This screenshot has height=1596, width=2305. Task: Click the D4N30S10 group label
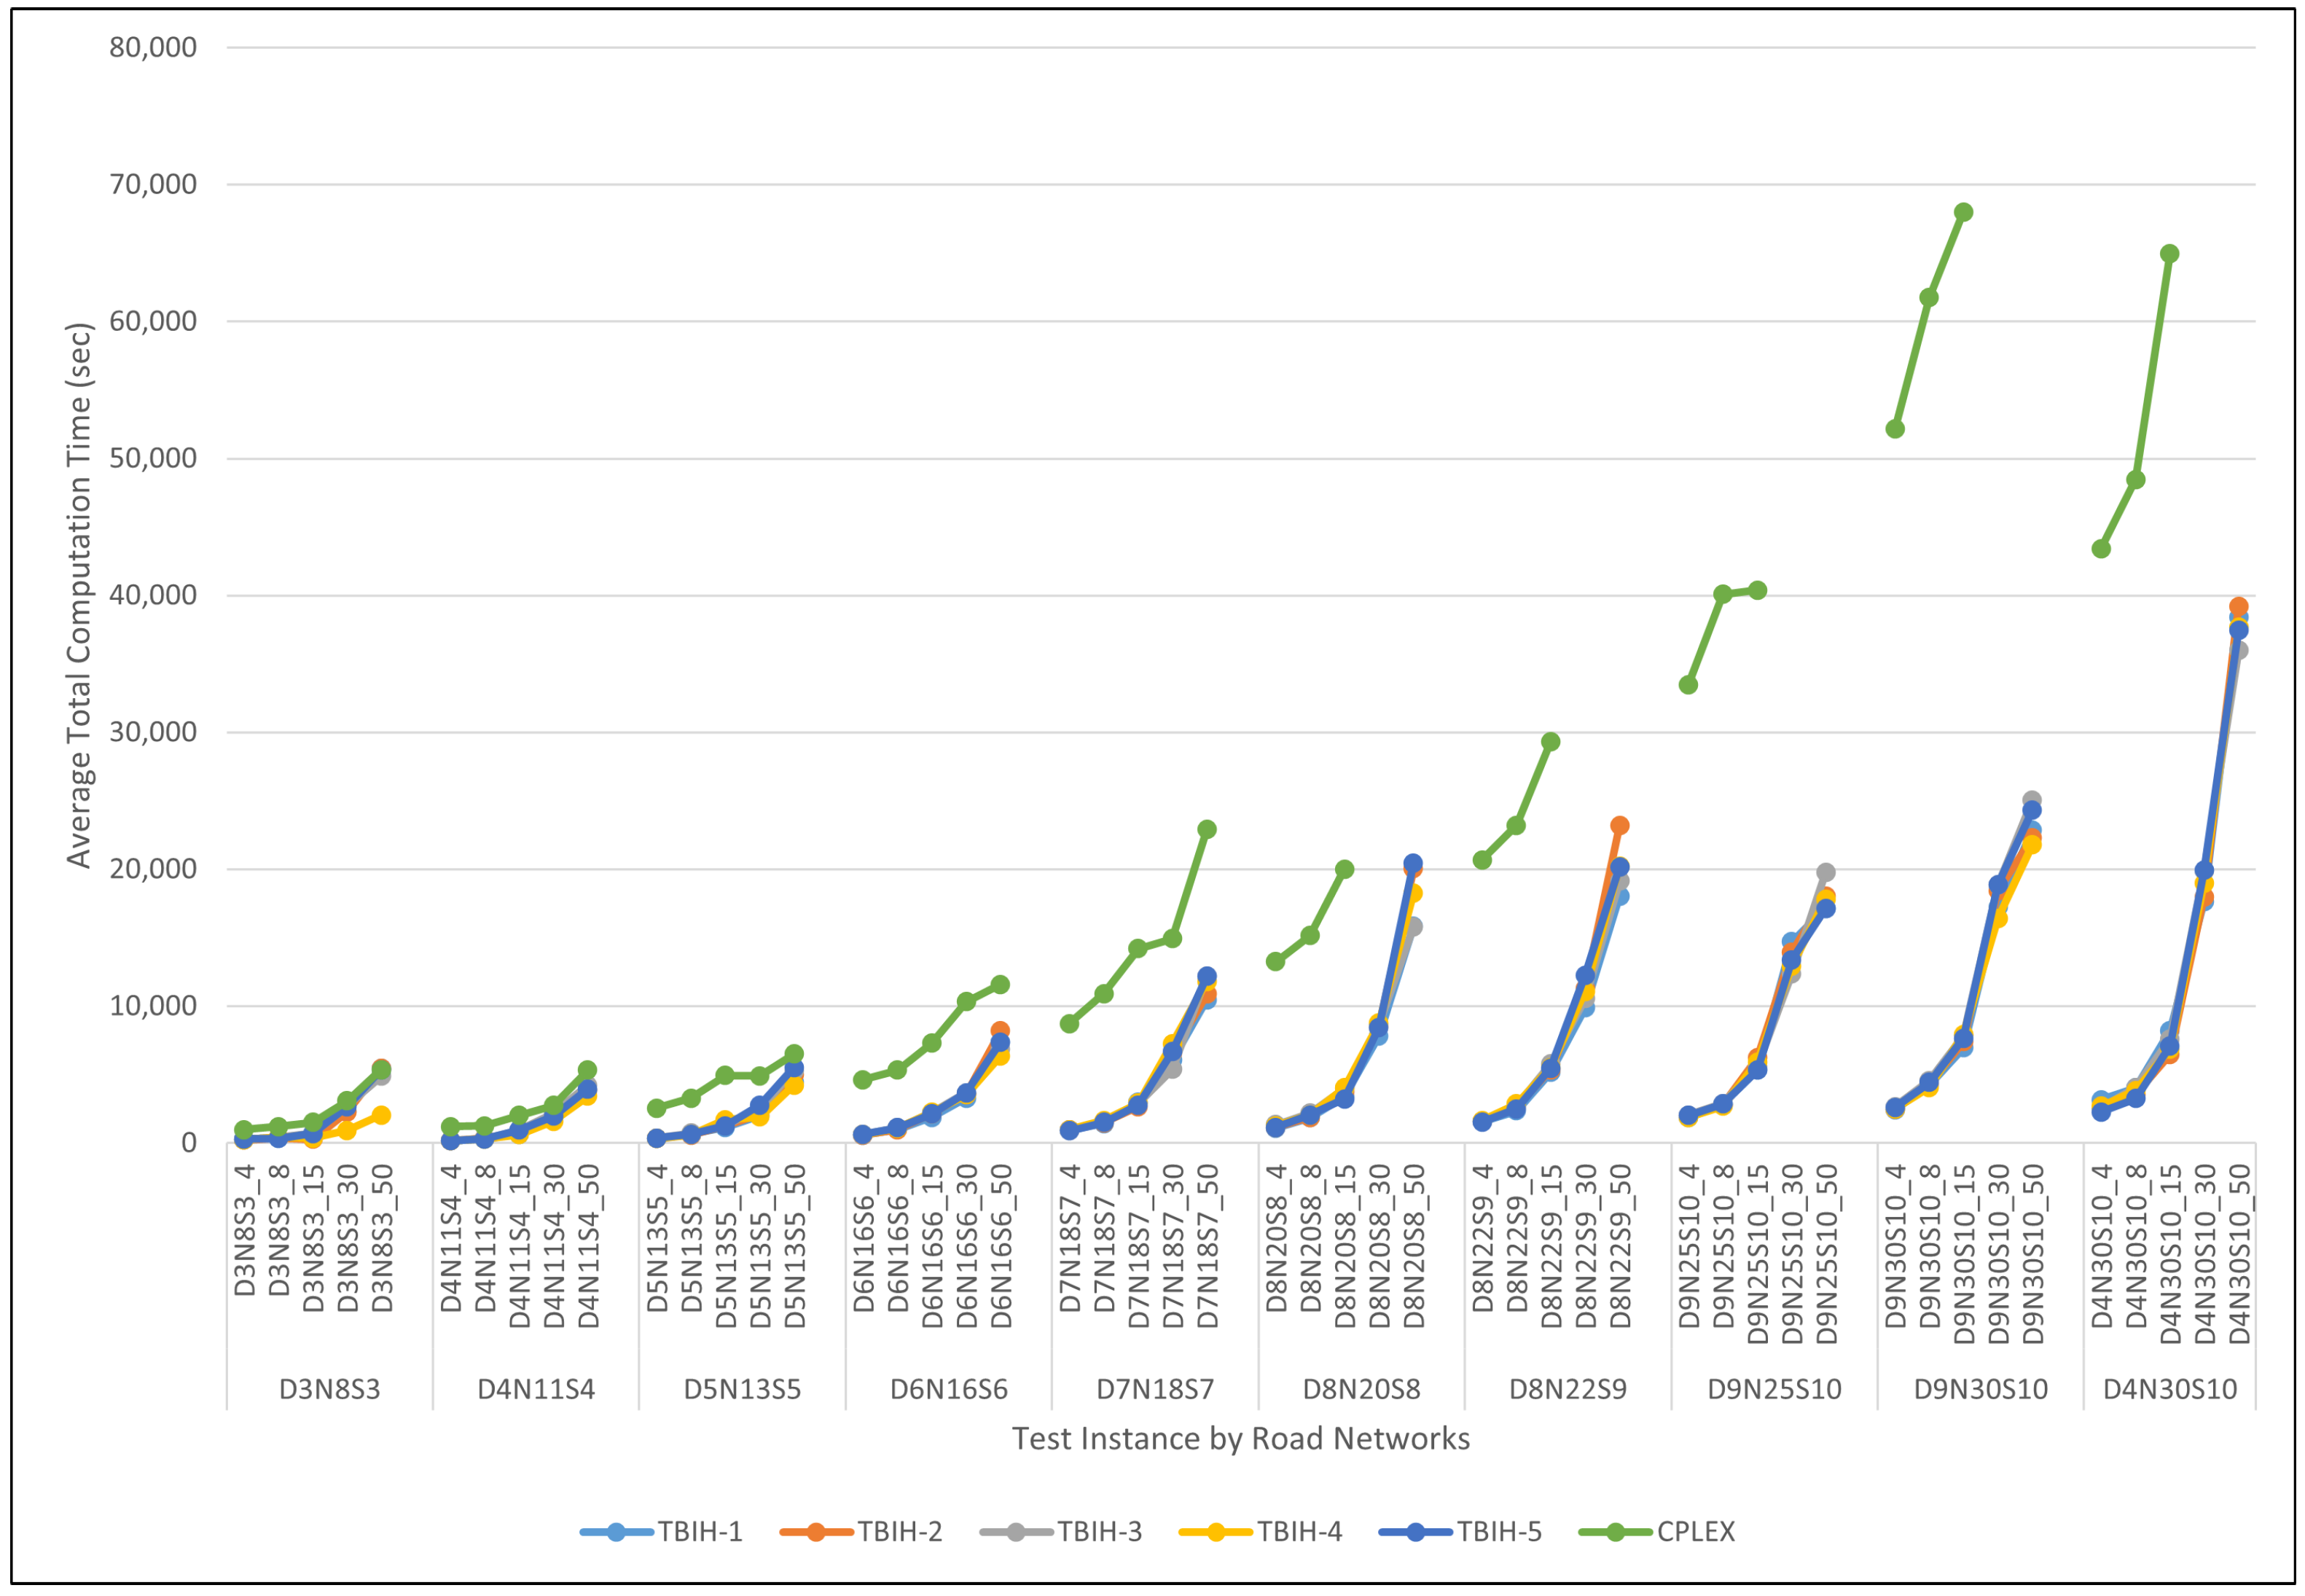tap(2170, 1390)
